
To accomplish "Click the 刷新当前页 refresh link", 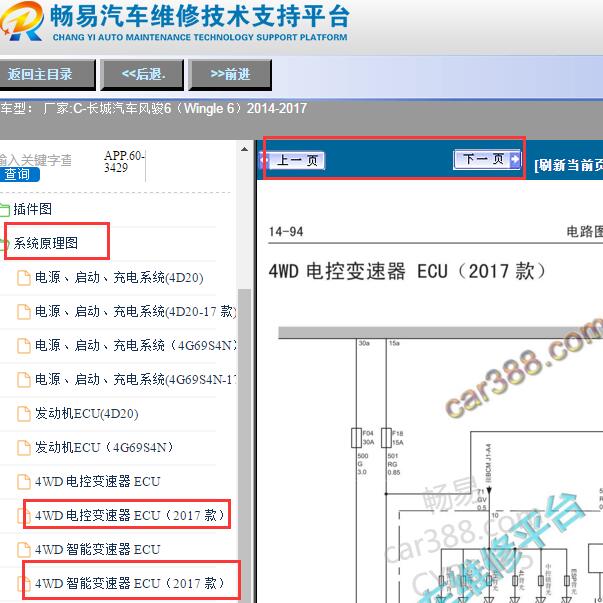I will pyautogui.click(x=568, y=165).
